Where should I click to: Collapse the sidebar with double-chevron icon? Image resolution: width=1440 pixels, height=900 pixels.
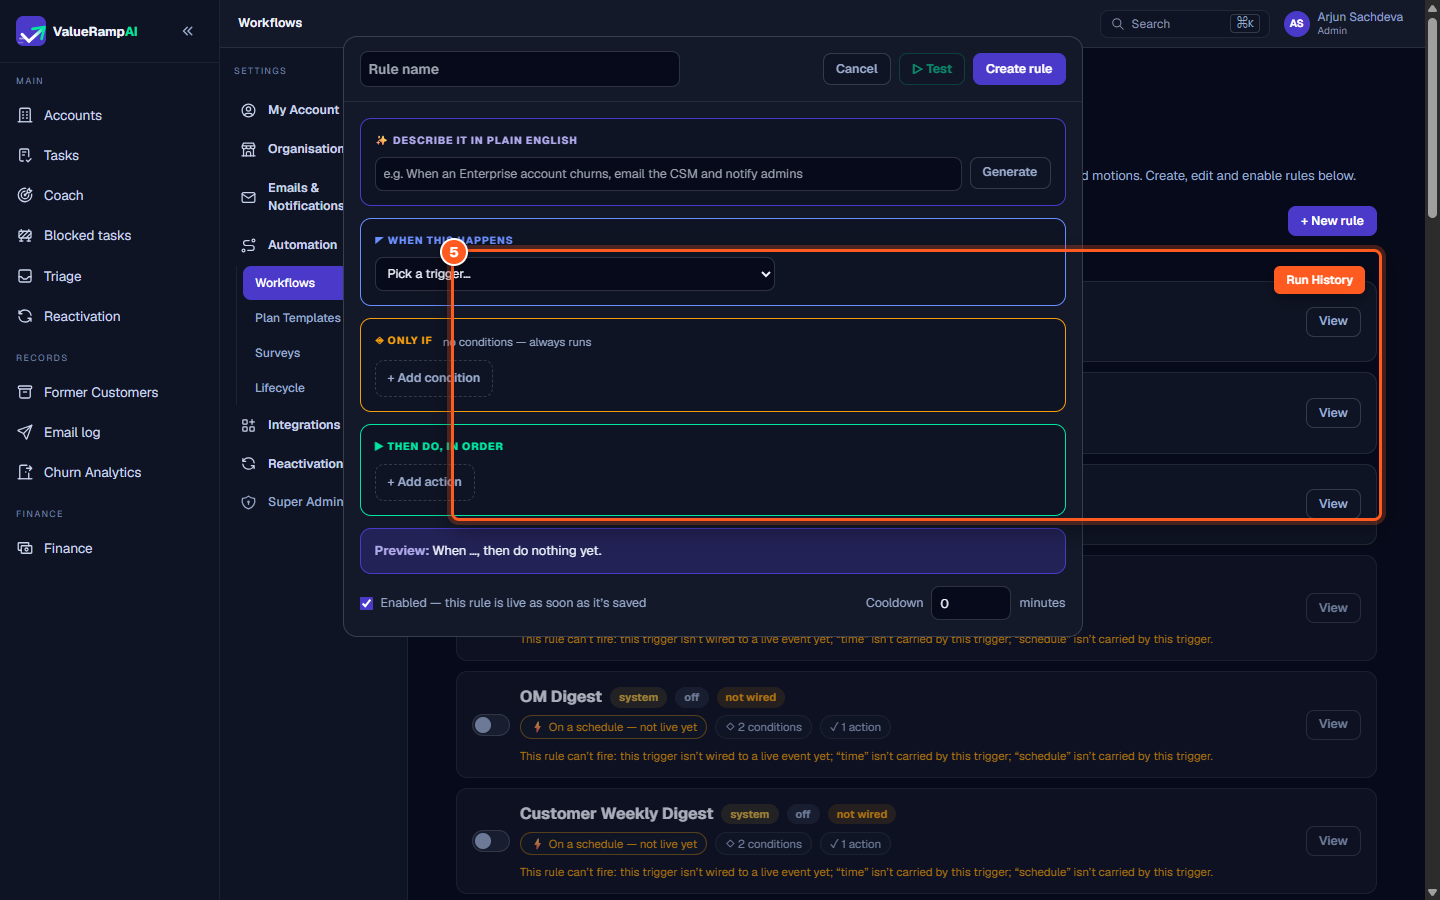[x=188, y=31]
